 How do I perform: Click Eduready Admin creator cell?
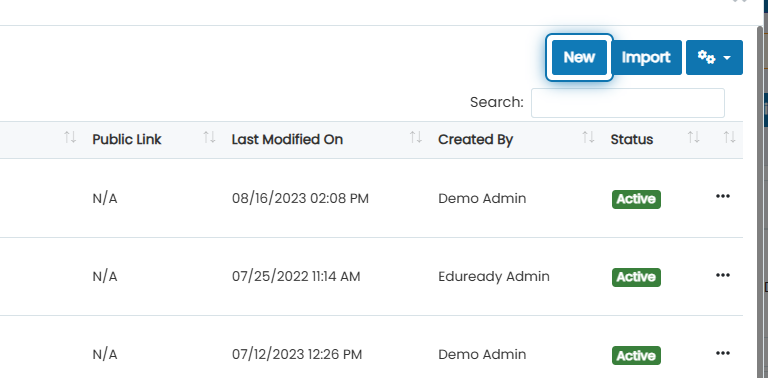(494, 277)
